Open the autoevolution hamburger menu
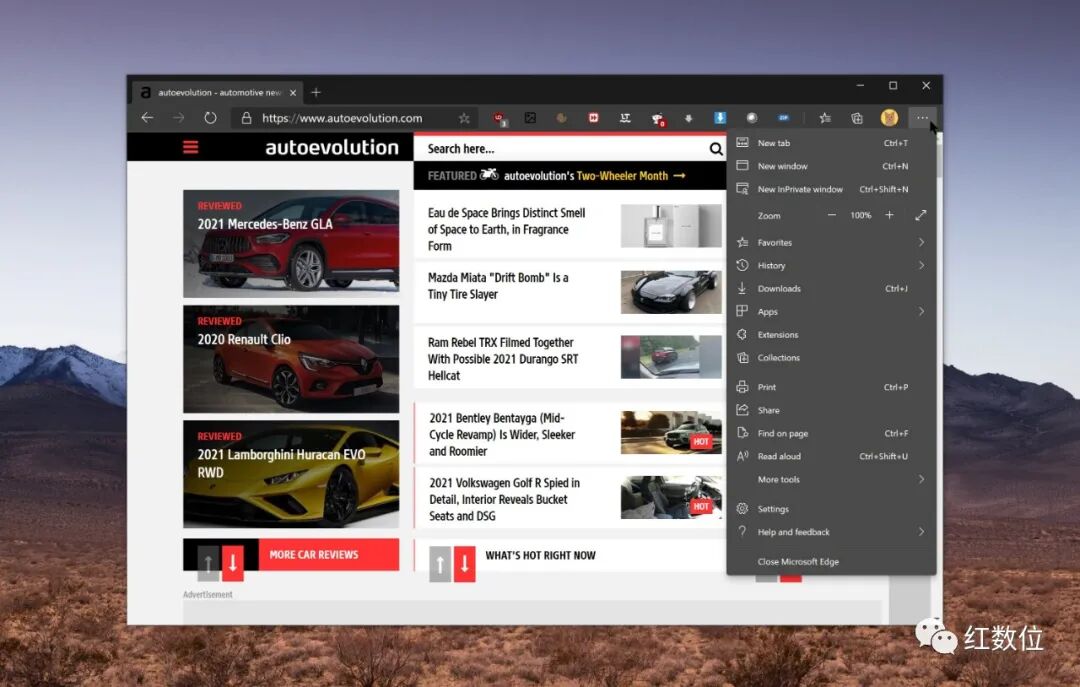The width and height of the screenshot is (1080, 687). click(191, 147)
